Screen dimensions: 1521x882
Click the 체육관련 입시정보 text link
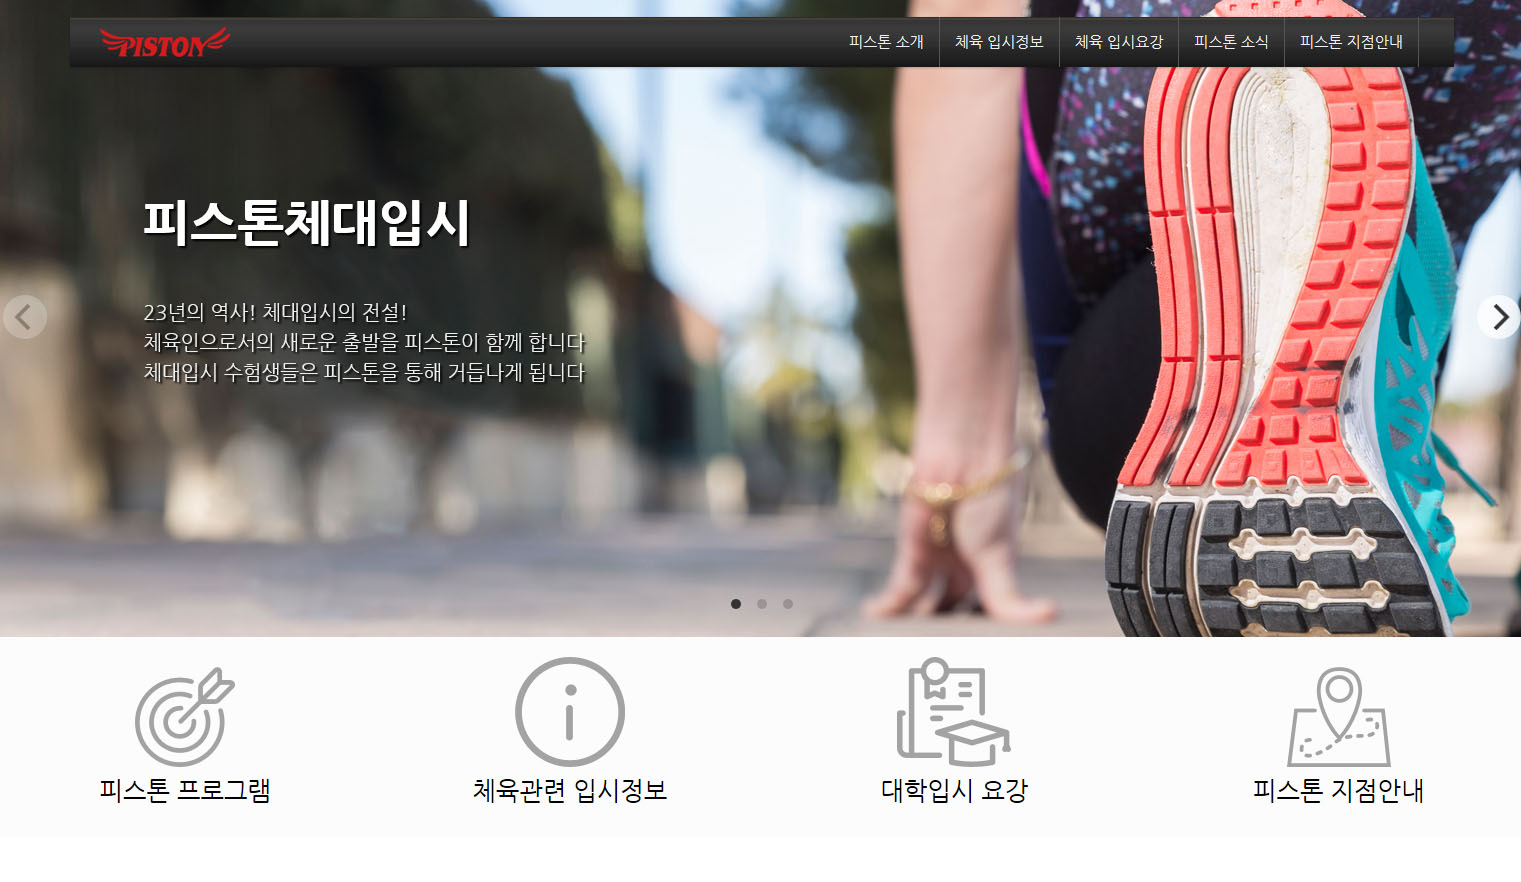pyautogui.click(x=569, y=790)
